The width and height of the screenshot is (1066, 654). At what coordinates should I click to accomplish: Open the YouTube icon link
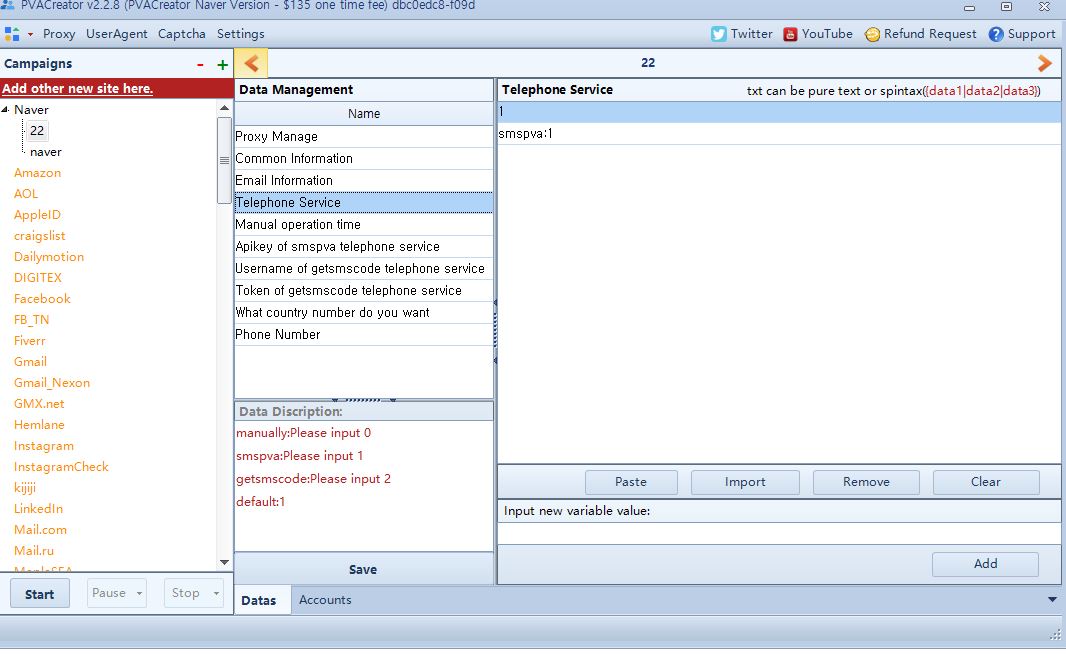(x=790, y=34)
